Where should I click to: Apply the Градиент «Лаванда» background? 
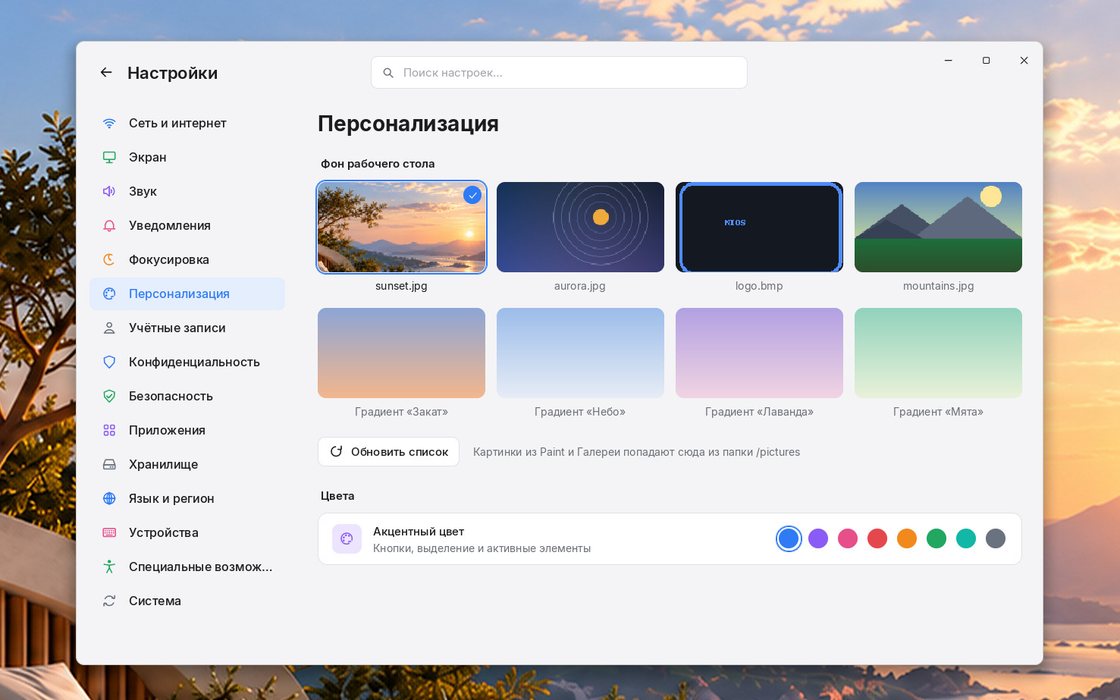[759, 353]
